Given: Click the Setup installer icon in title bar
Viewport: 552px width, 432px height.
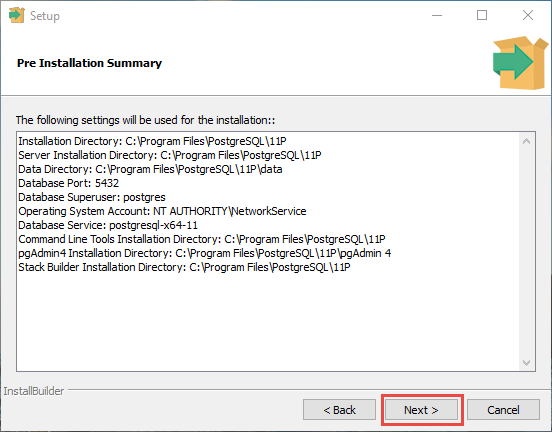Looking at the screenshot, I should pyautogui.click(x=17, y=15).
